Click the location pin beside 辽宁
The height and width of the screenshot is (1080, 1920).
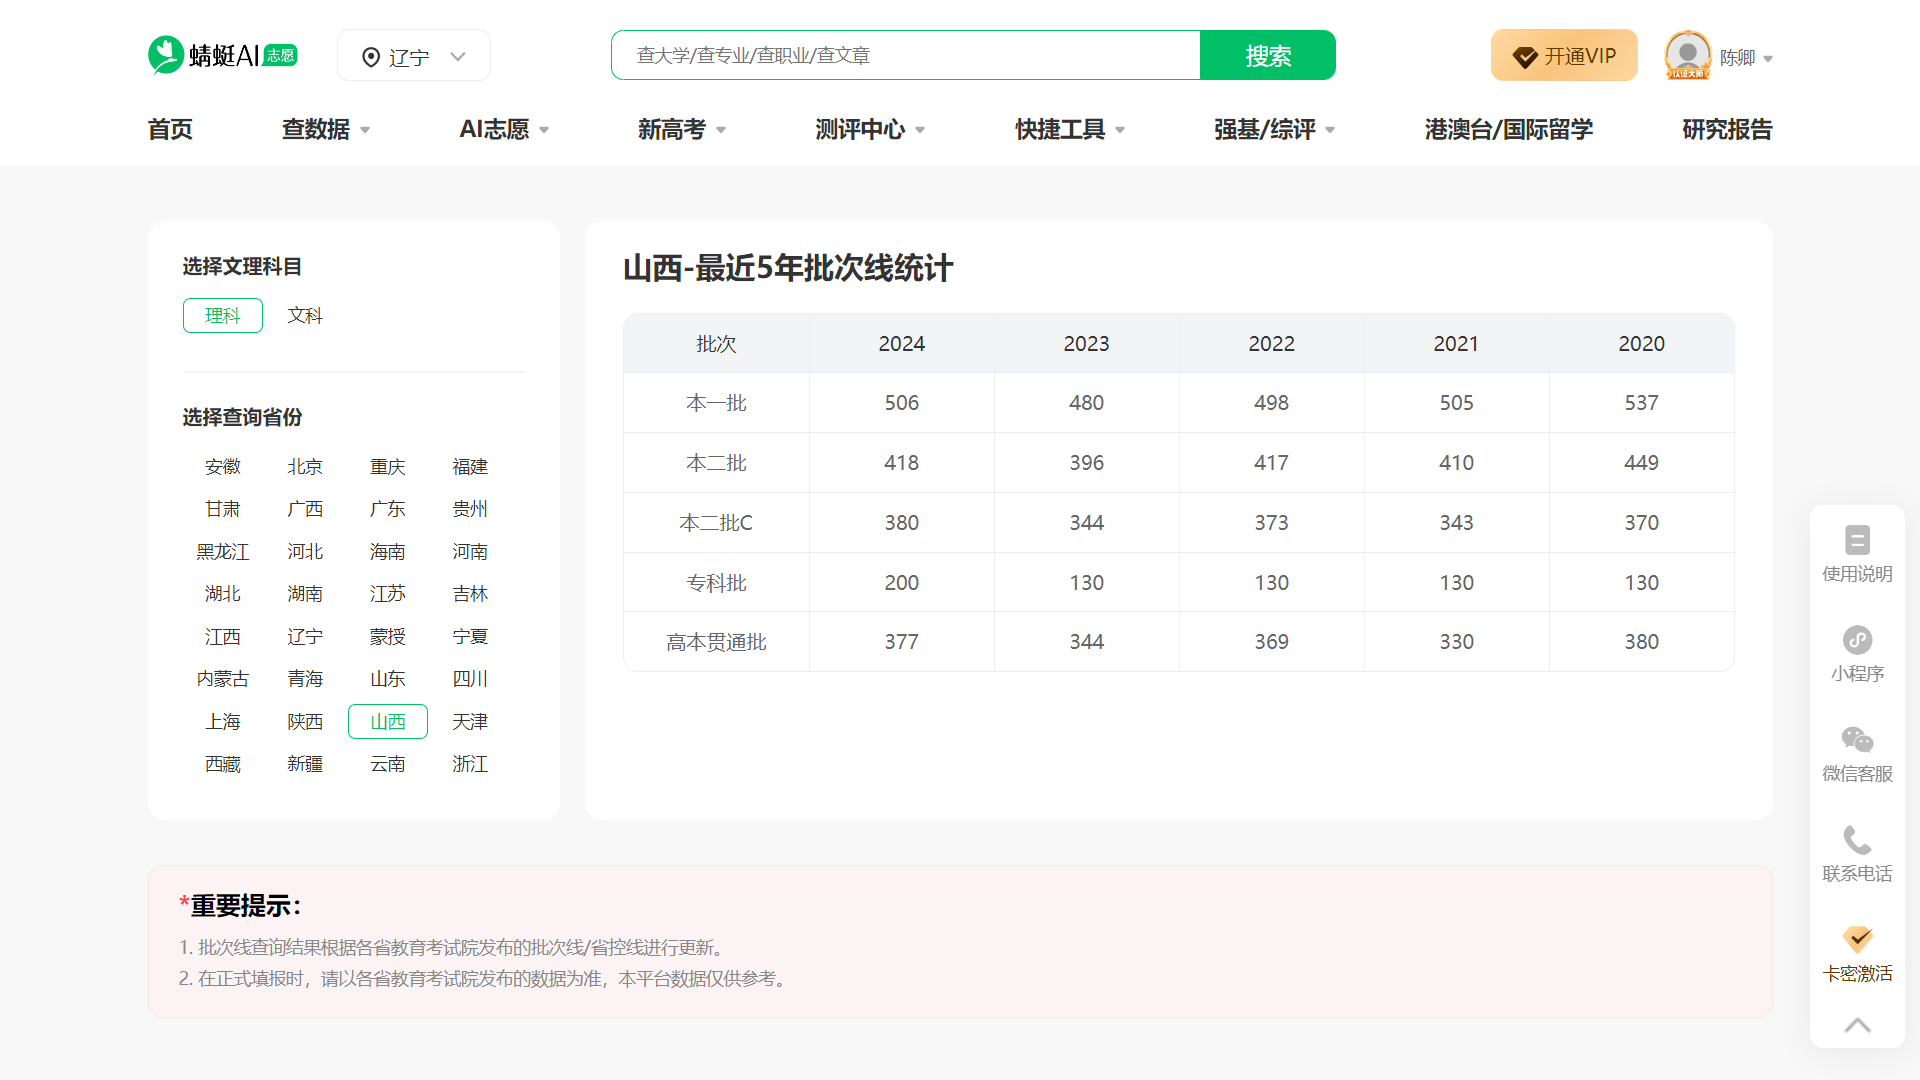(x=371, y=56)
